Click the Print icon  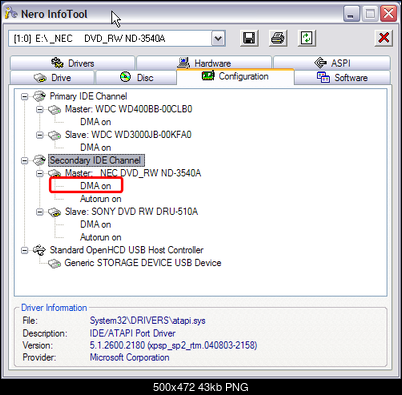[x=278, y=38]
